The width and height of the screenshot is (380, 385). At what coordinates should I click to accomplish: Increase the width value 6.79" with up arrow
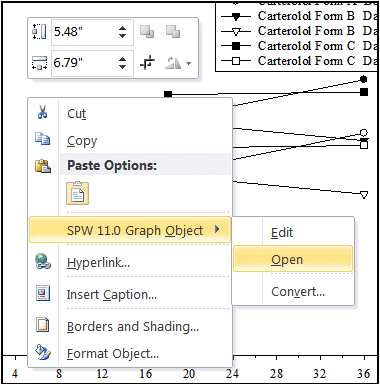(x=122, y=59)
